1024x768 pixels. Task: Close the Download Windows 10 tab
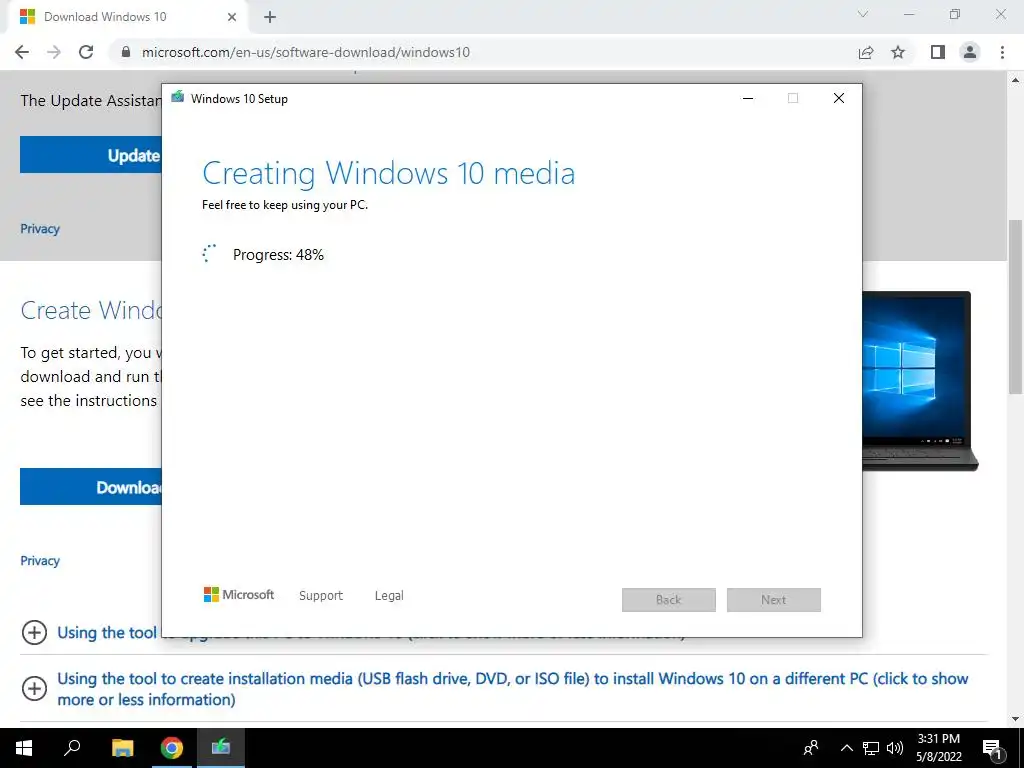point(232,17)
